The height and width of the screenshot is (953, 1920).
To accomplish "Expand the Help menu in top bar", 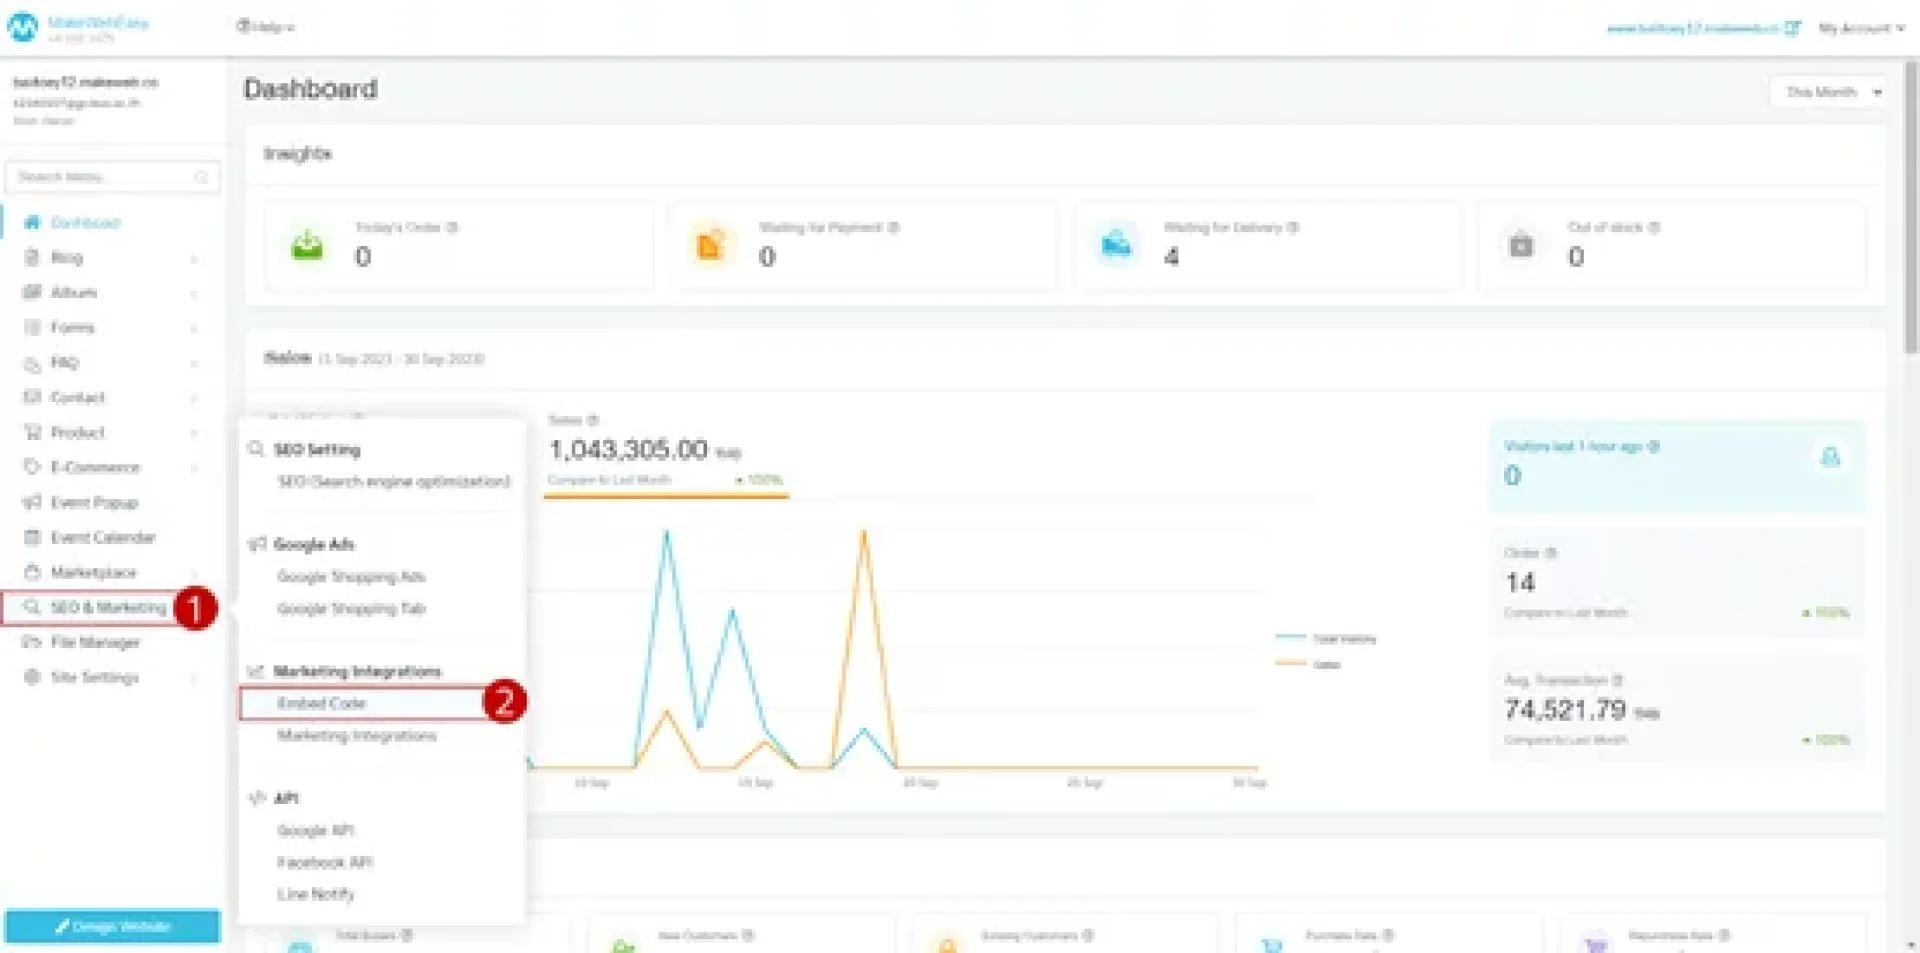I will point(266,27).
